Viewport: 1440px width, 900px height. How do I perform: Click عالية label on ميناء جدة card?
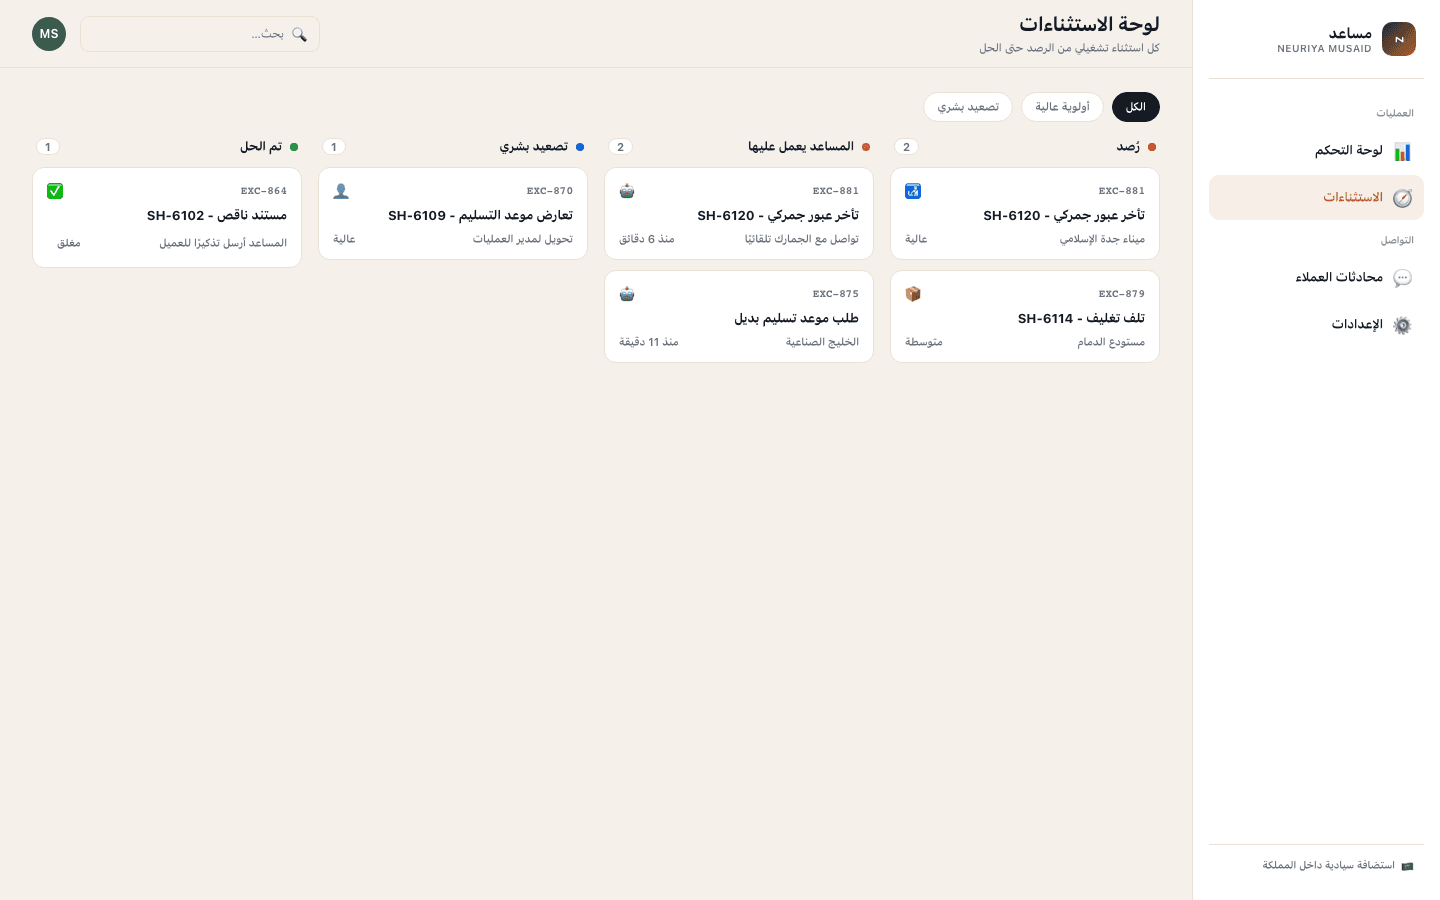(916, 239)
